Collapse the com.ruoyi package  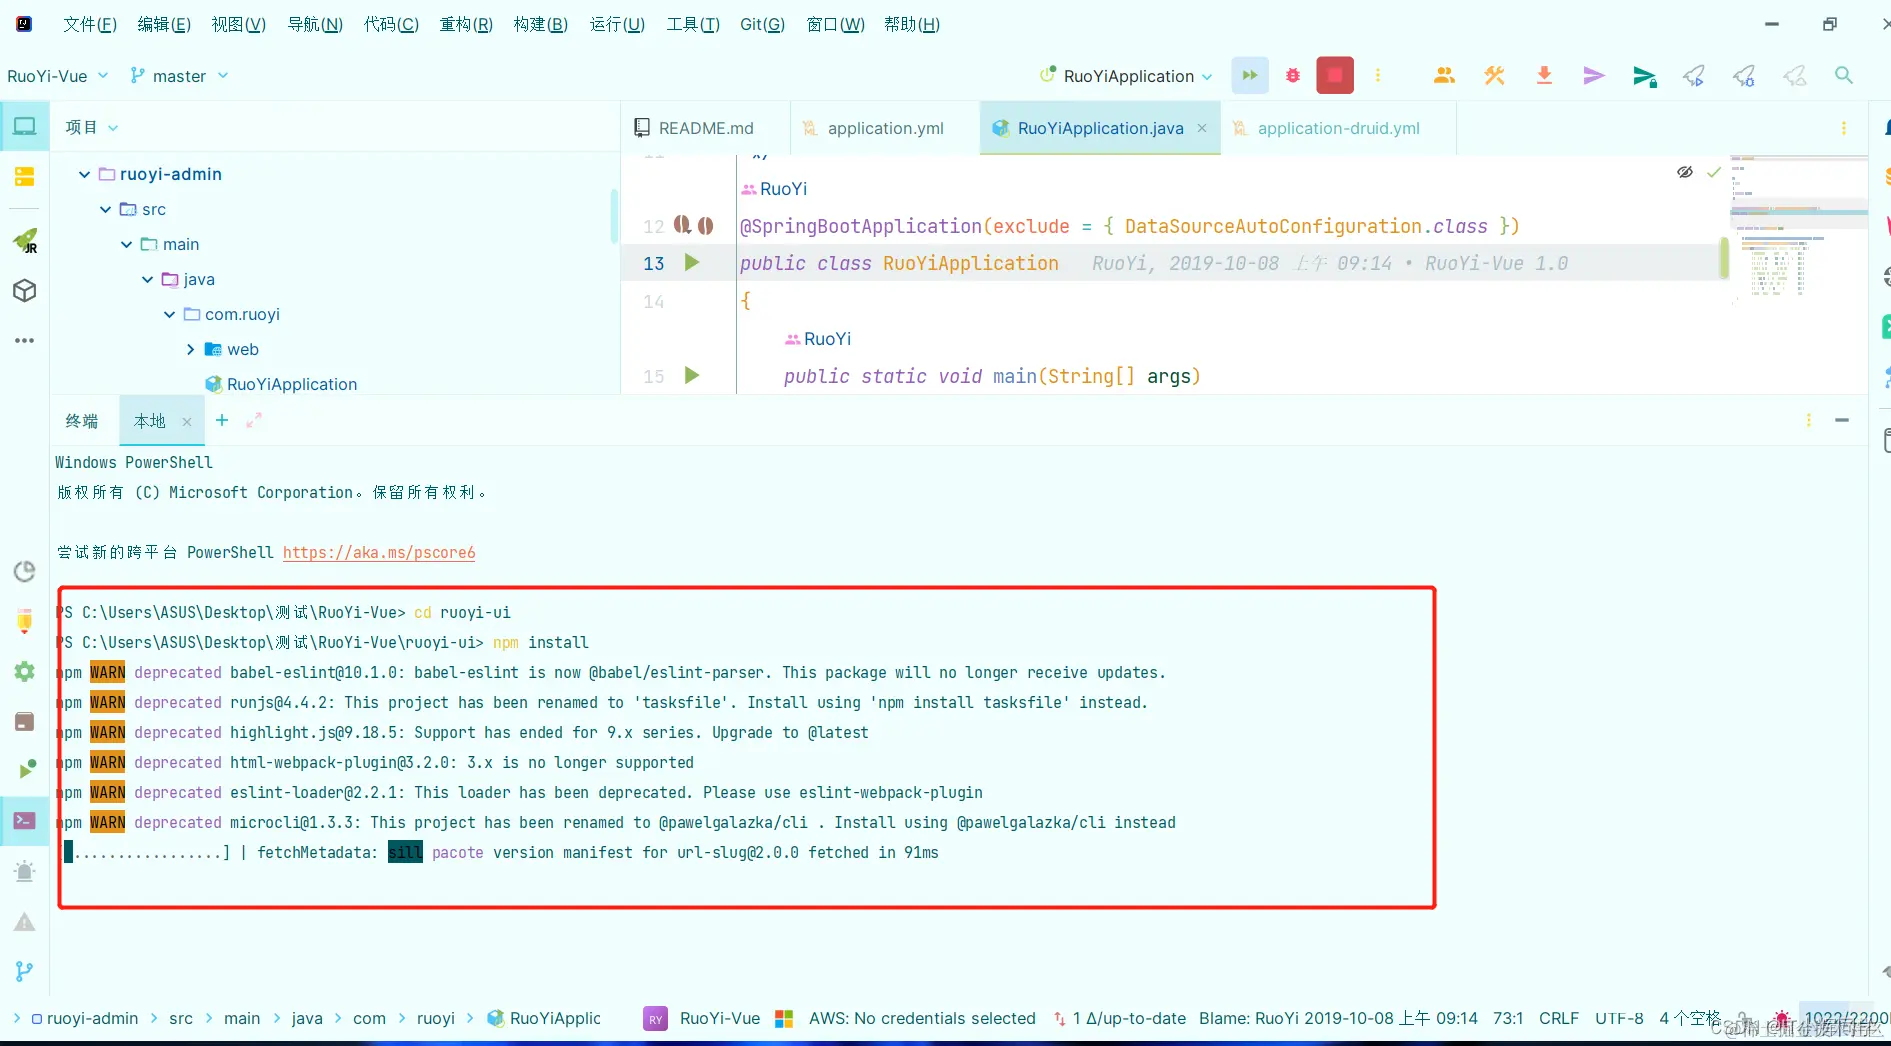(169, 314)
